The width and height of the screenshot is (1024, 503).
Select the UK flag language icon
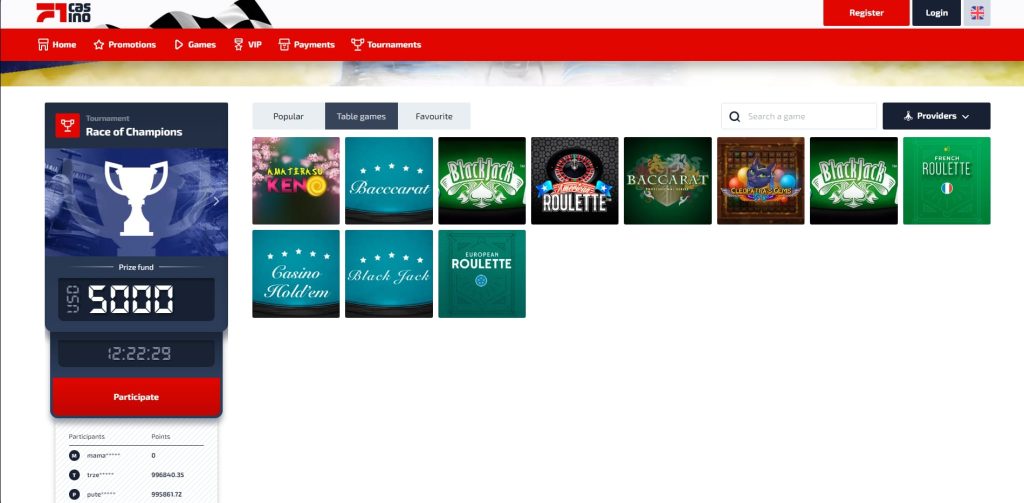click(977, 13)
